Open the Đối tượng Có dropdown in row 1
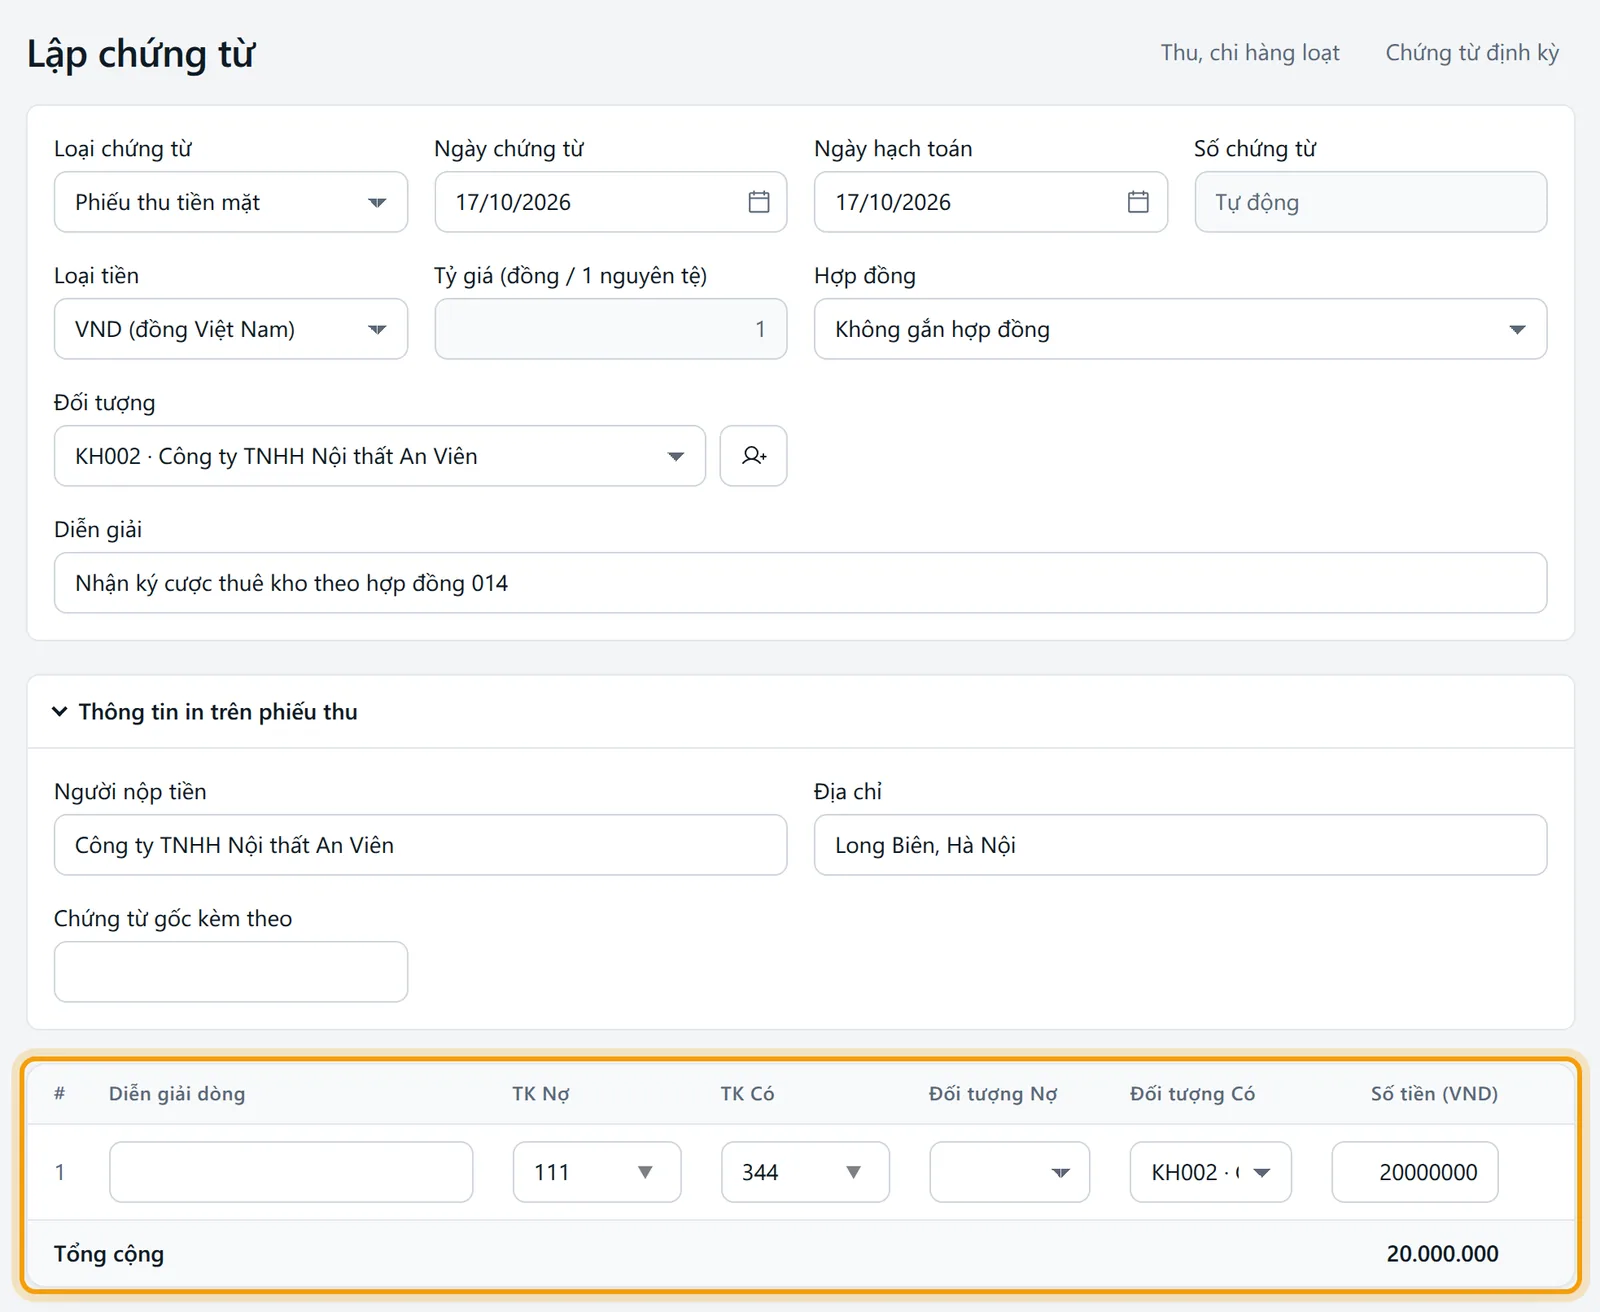 click(1210, 1172)
